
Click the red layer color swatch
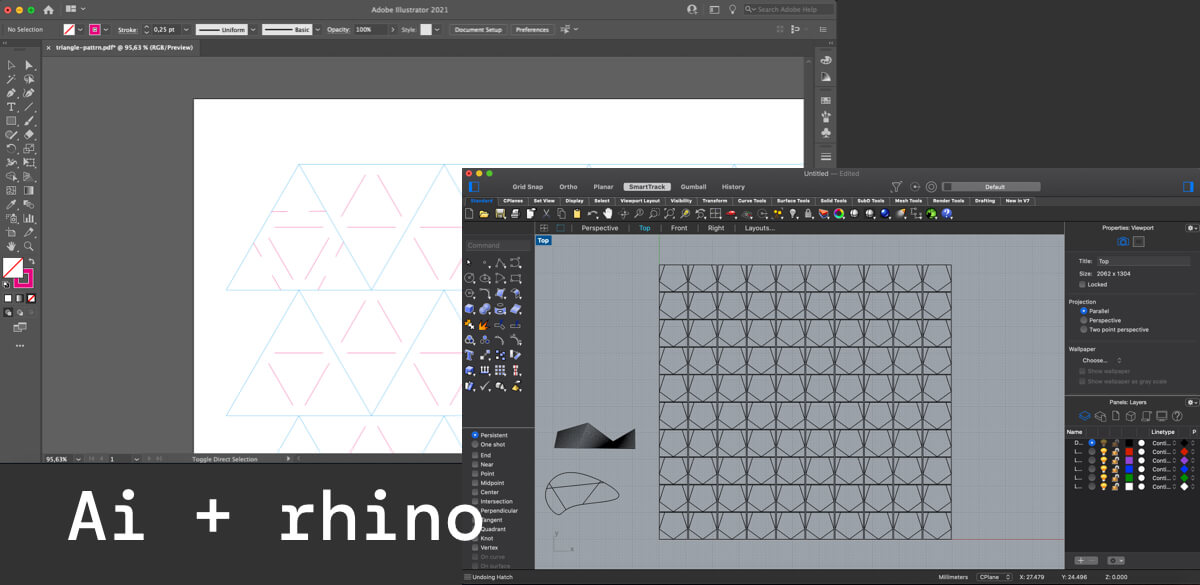1129,451
